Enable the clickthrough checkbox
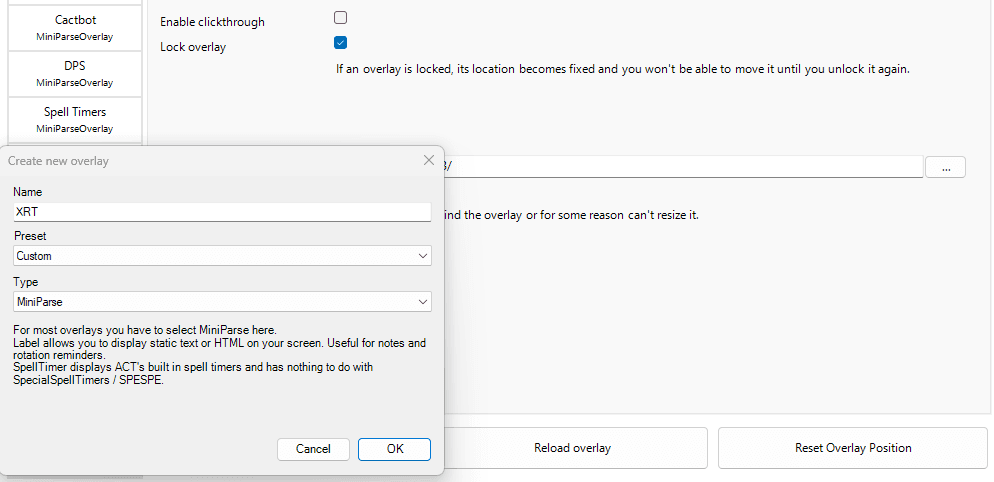The image size is (994, 482). [x=340, y=18]
